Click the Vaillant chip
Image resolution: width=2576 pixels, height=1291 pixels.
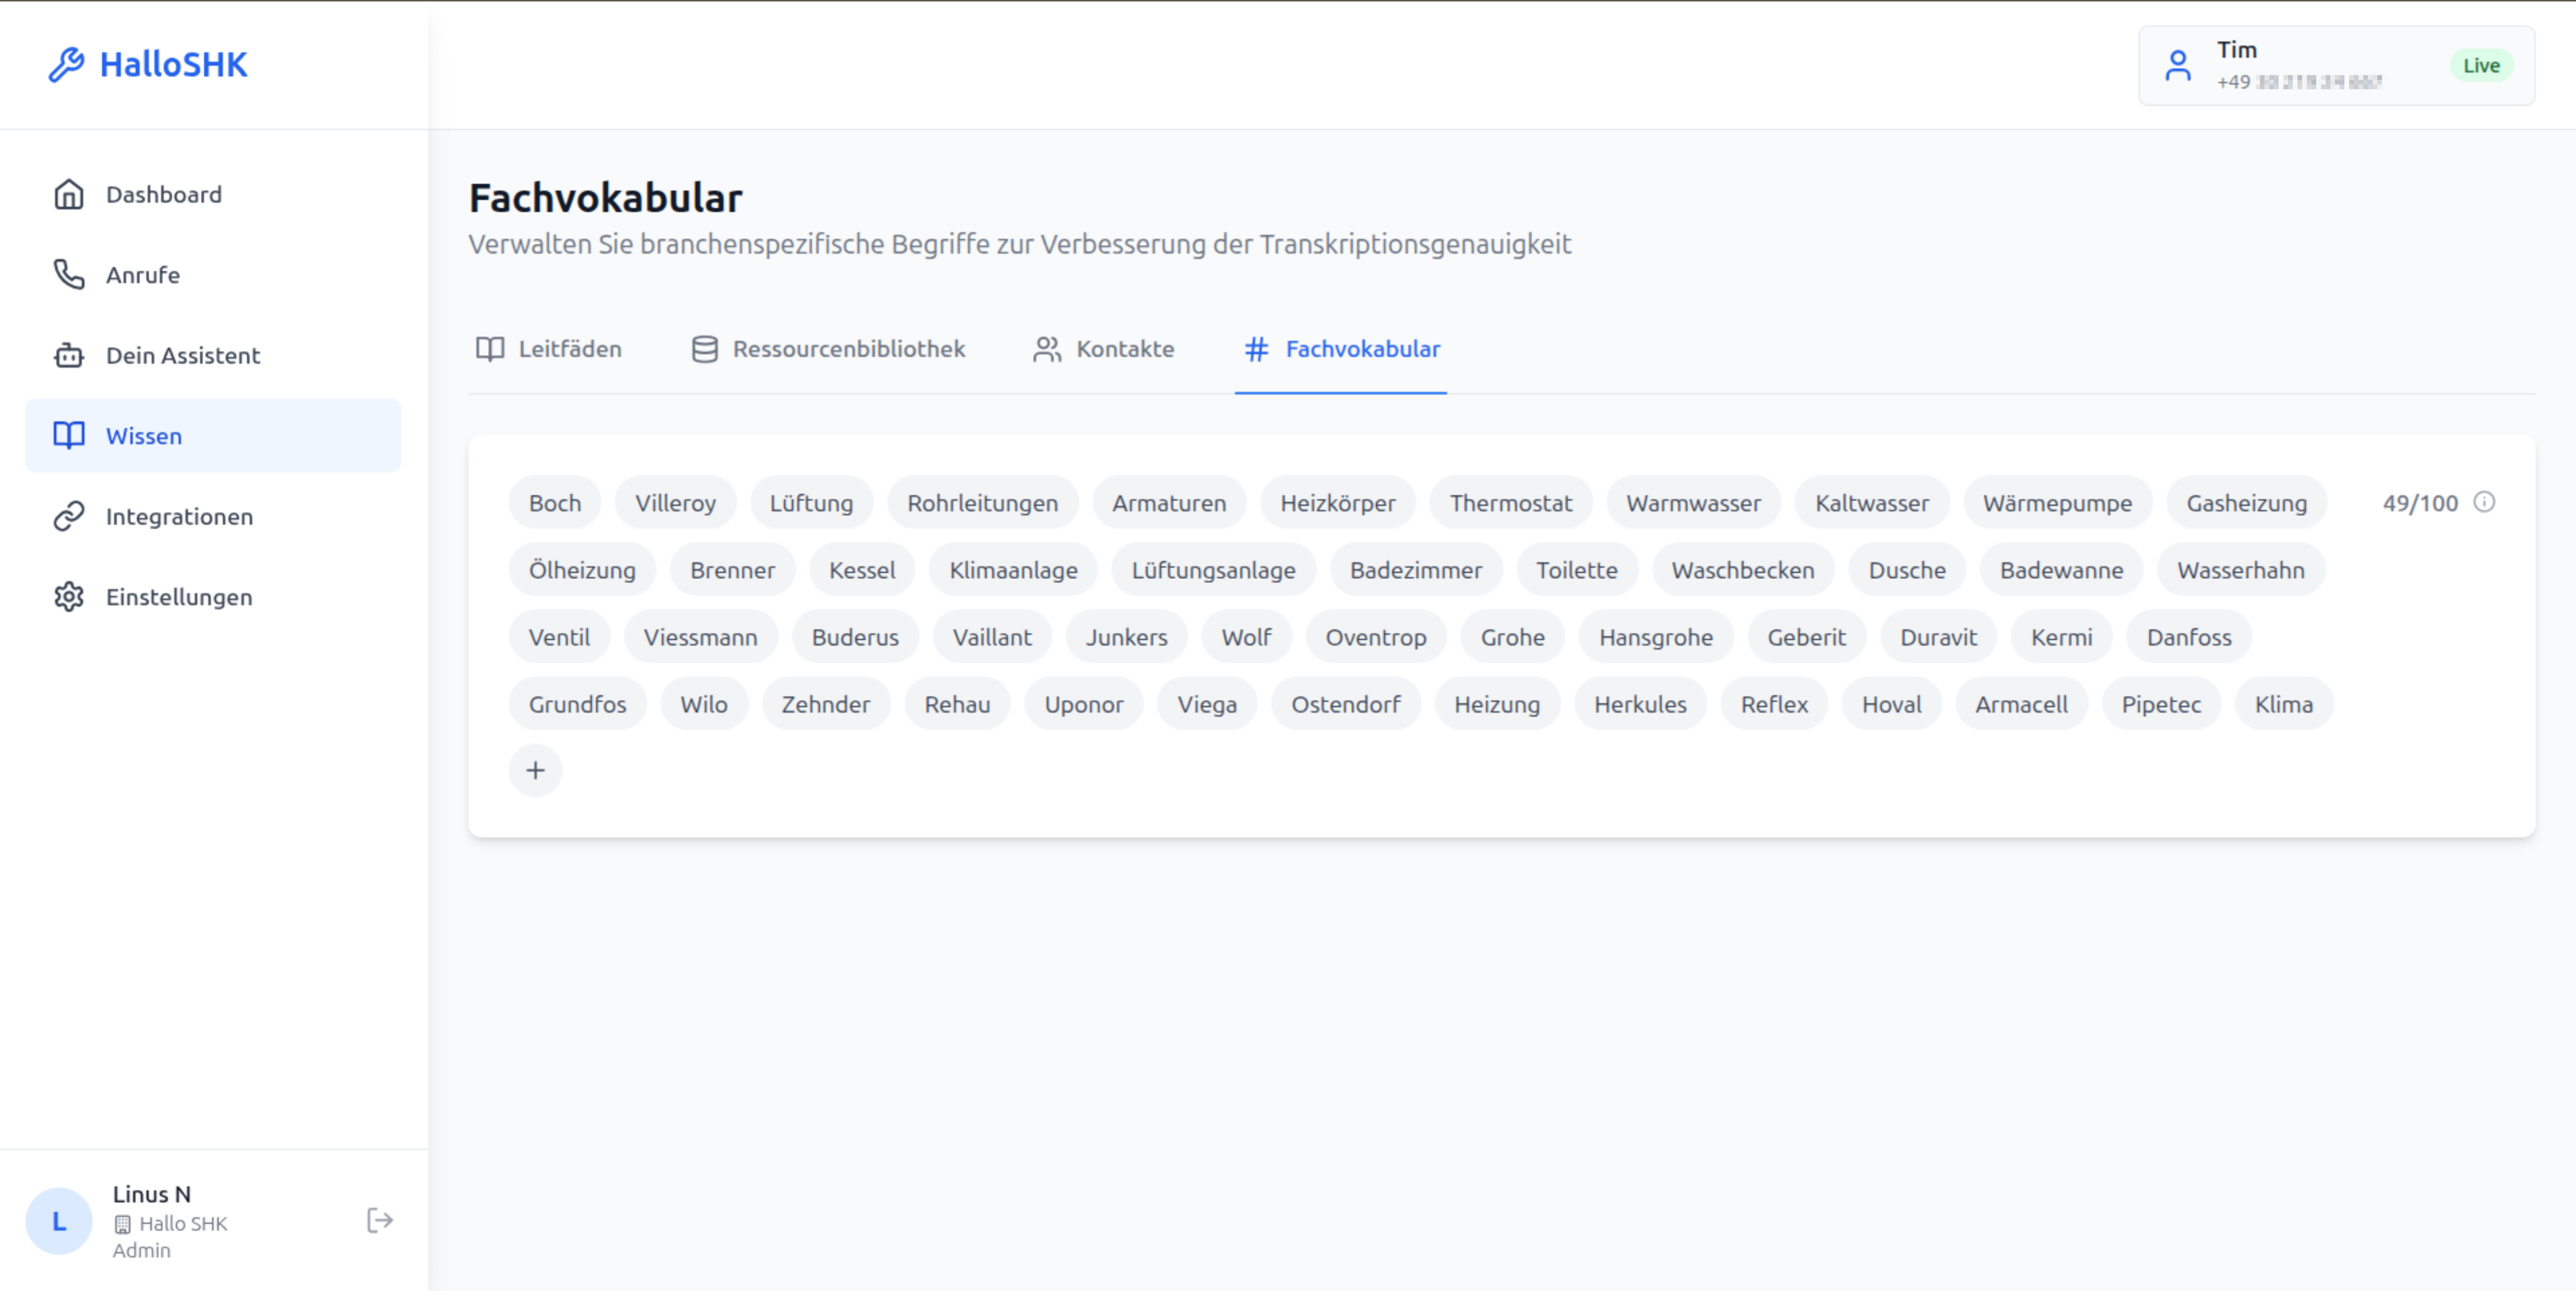point(992,637)
